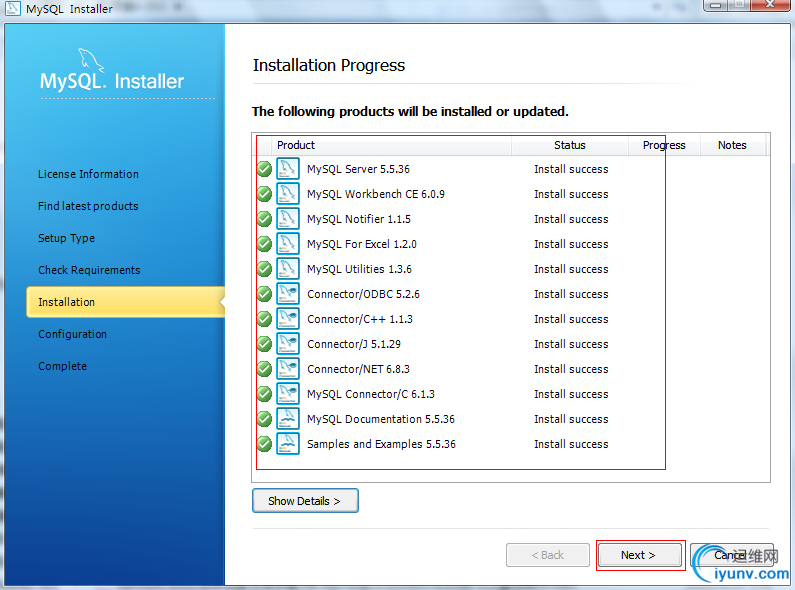
Task: Click green checkmark beside MySQL Utilities 1.3.6
Action: point(265,269)
